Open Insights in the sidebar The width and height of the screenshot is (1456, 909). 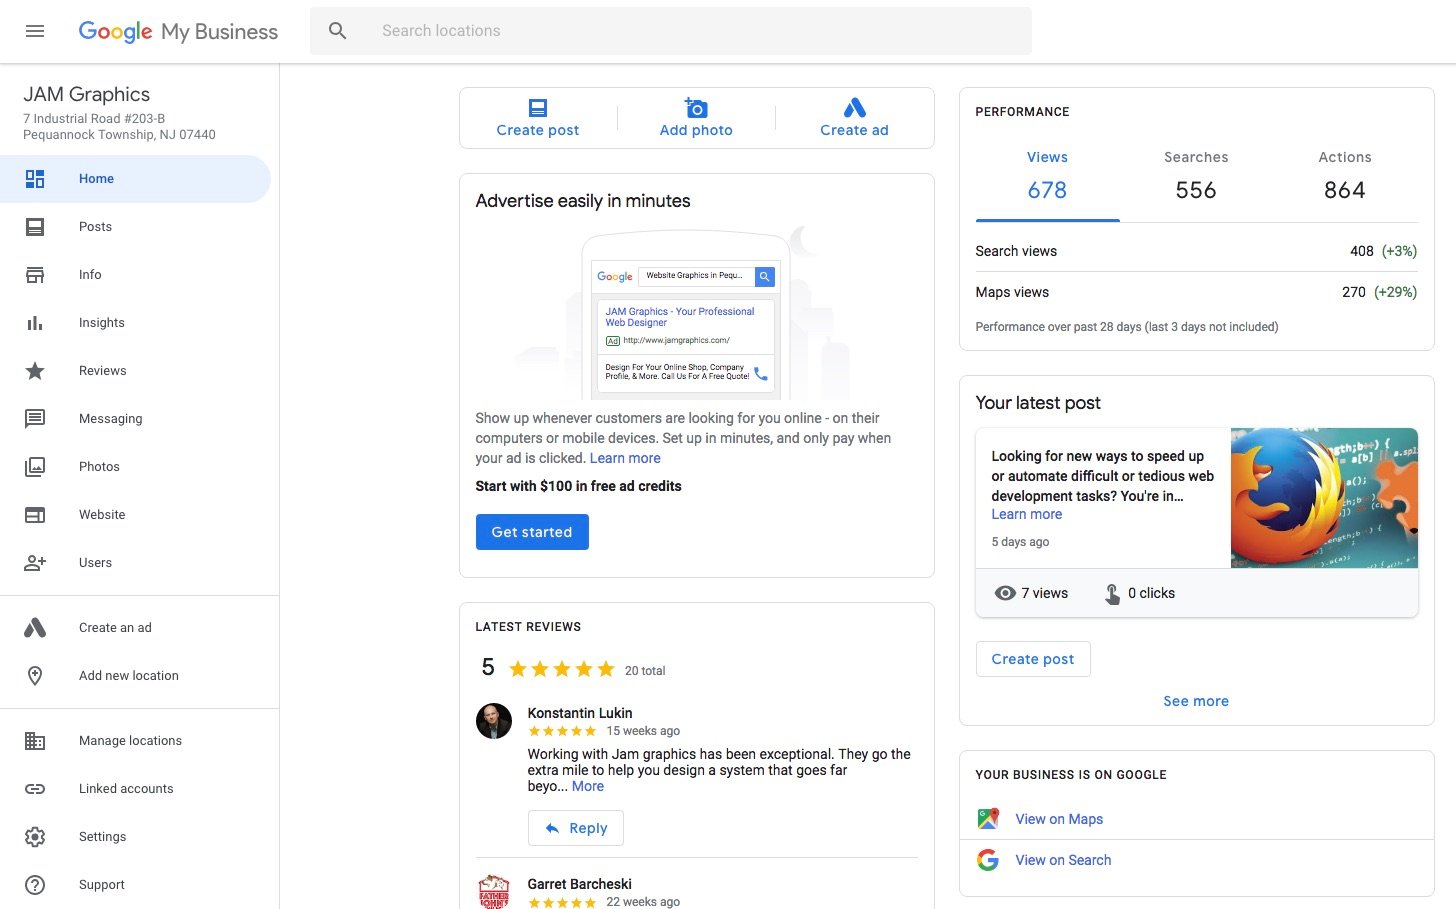(x=102, y=323)
